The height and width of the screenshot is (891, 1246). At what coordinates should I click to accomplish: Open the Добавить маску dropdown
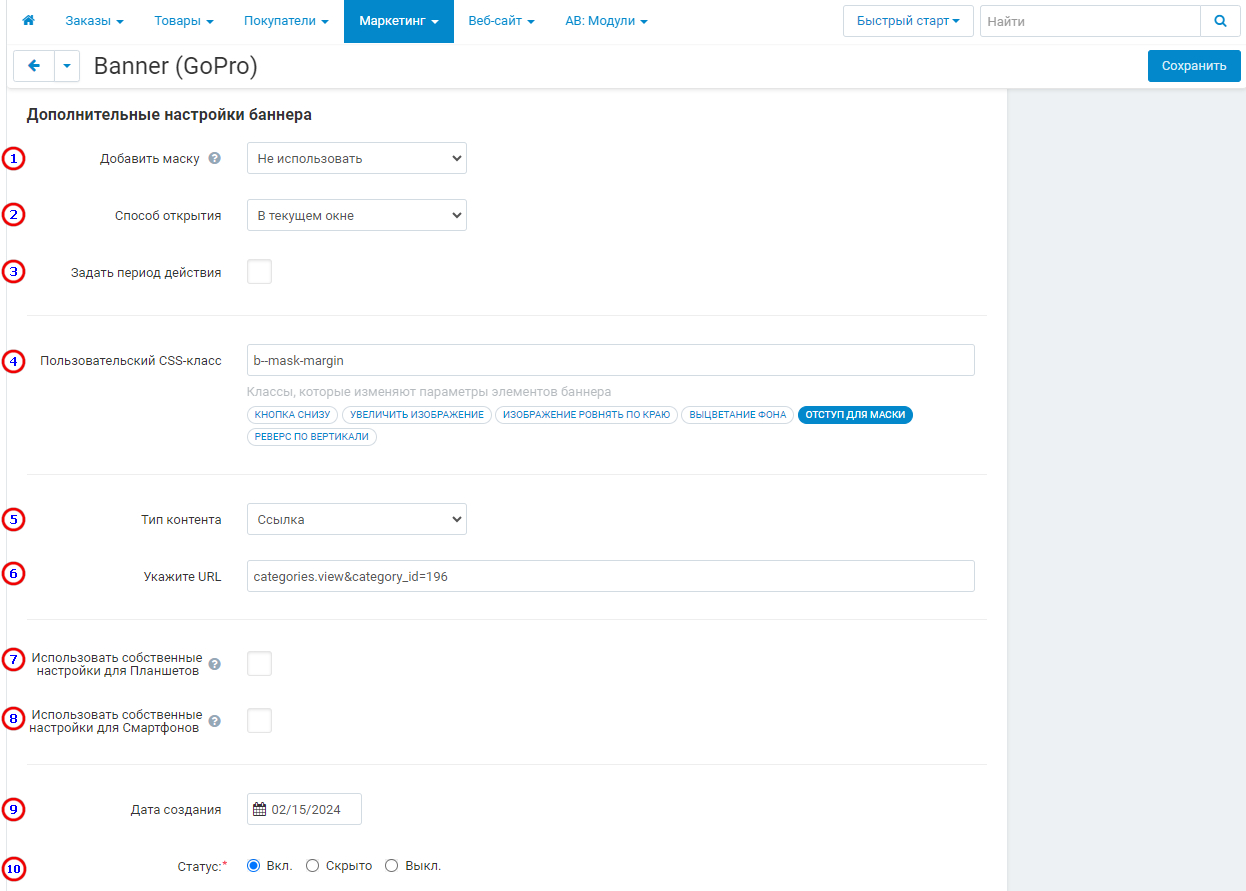tap(356, 158)
